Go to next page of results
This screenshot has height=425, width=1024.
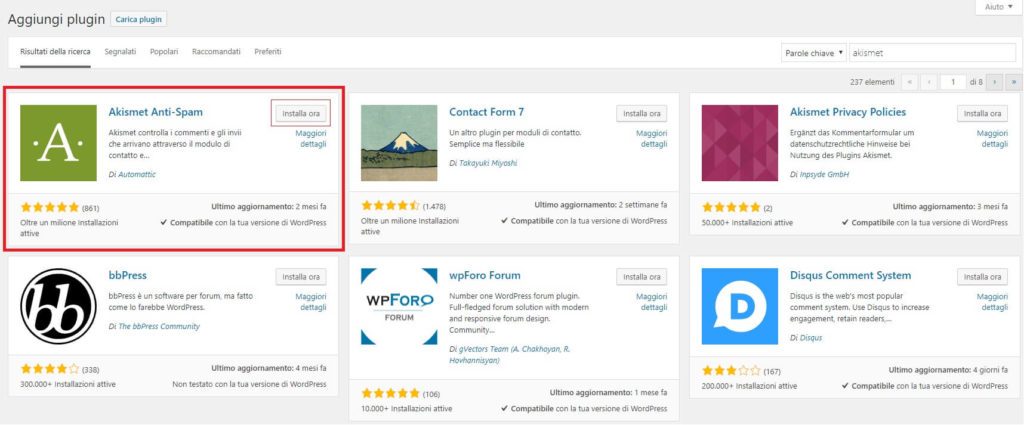(995, 82)
